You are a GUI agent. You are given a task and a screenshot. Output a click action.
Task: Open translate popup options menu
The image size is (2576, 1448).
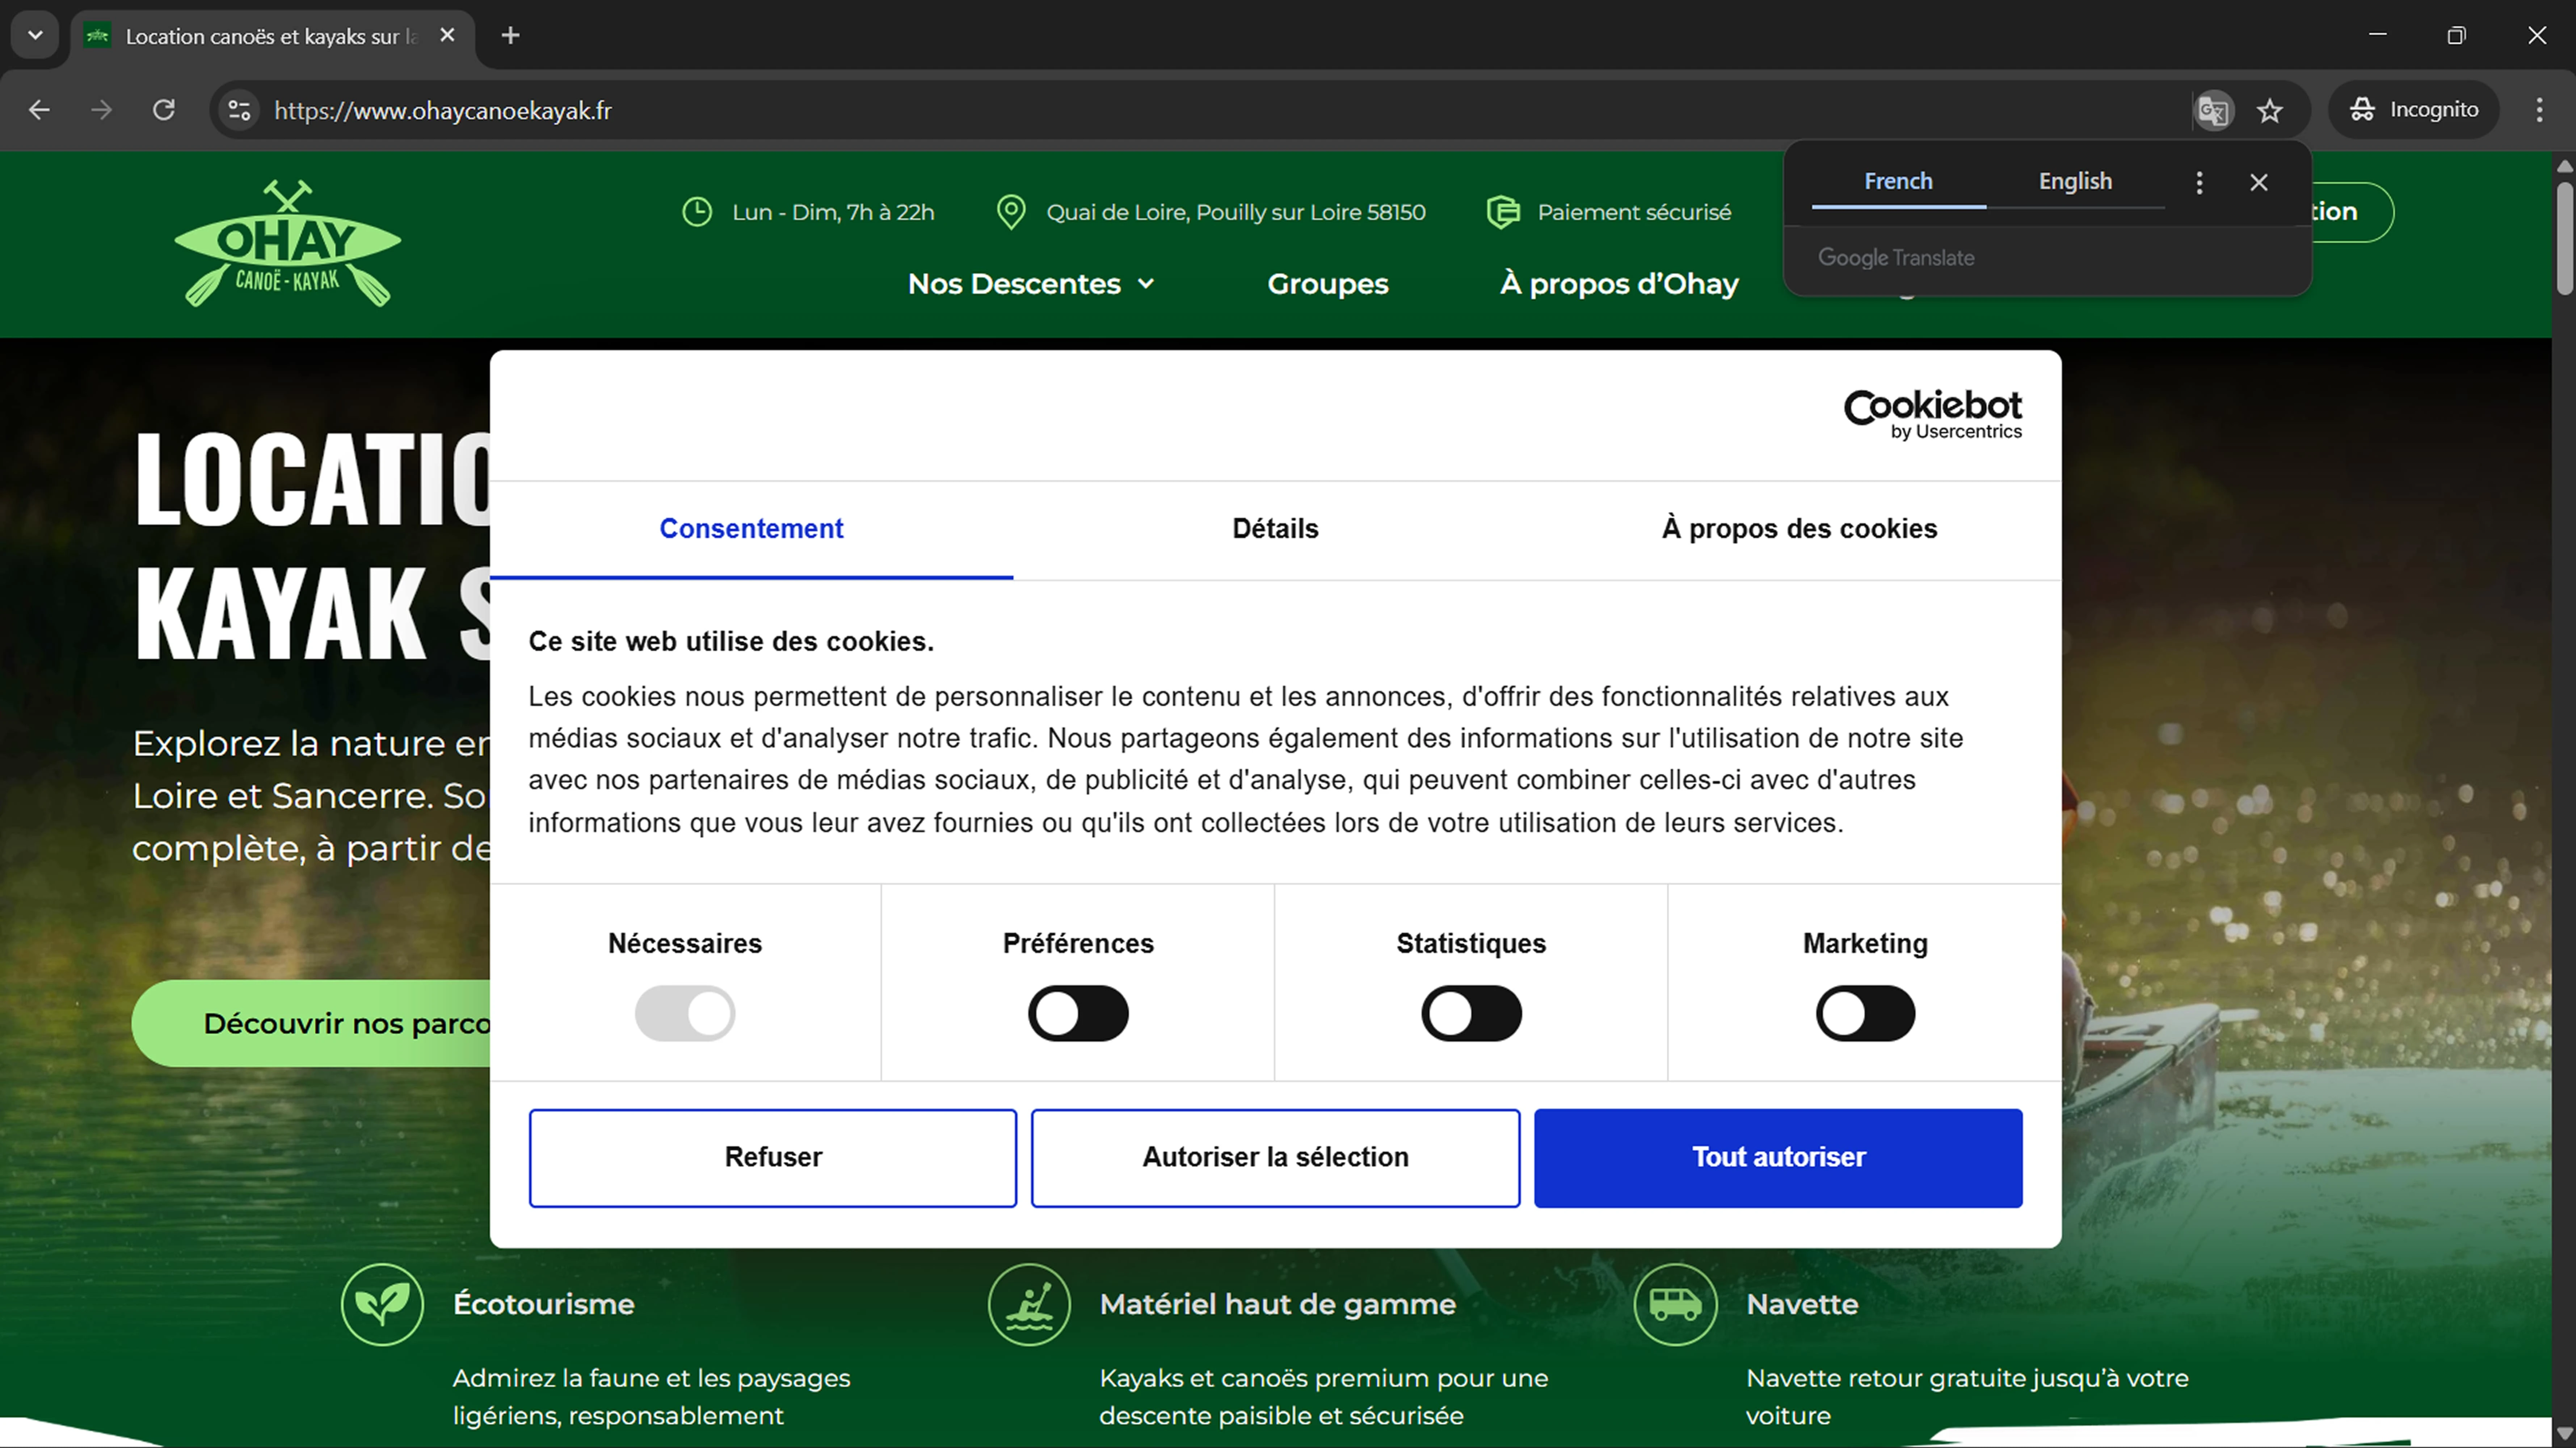tap(2199, 182)
